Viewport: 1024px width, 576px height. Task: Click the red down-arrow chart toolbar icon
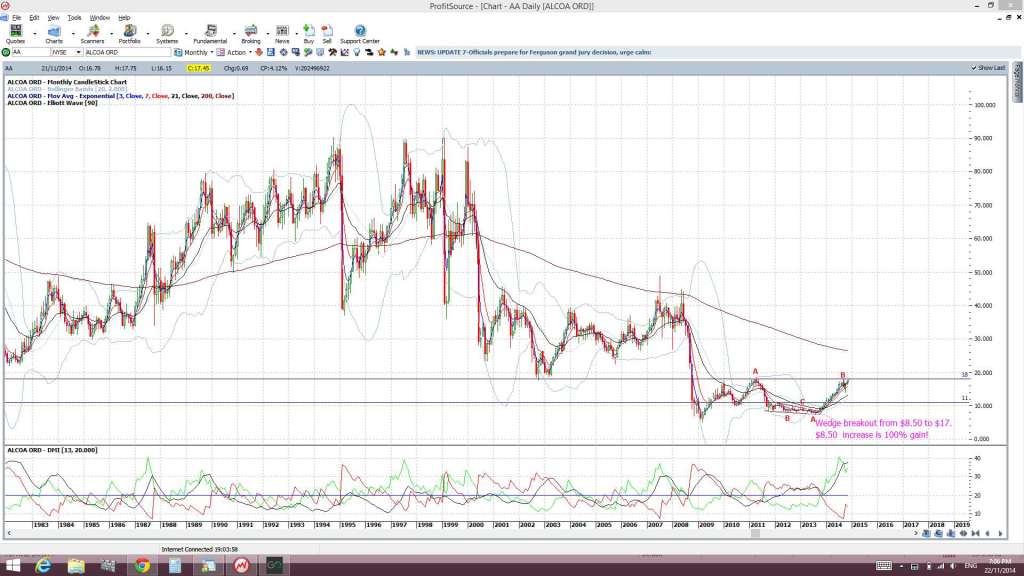259,52
